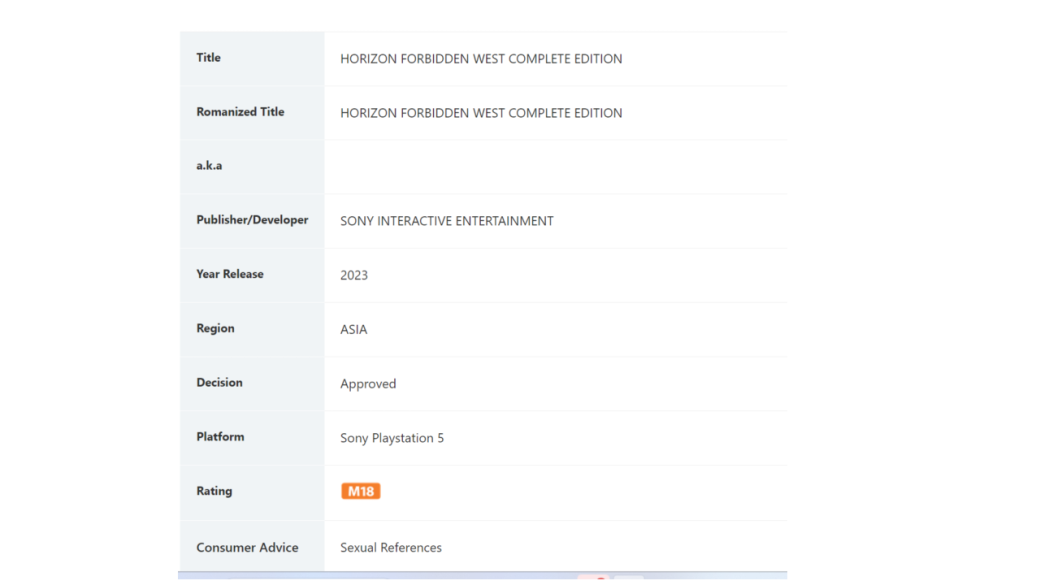Click the 'Platform' row label
Viewport: 1040px width, 585px height.
click(220, 437)
